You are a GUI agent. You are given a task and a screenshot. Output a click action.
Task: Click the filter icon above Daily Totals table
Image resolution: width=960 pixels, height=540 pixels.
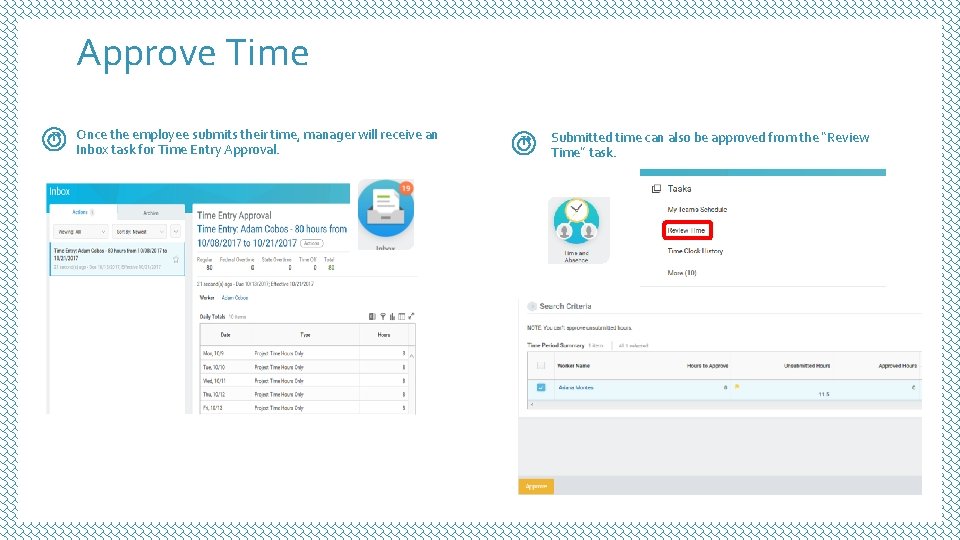tap(383, 317)
